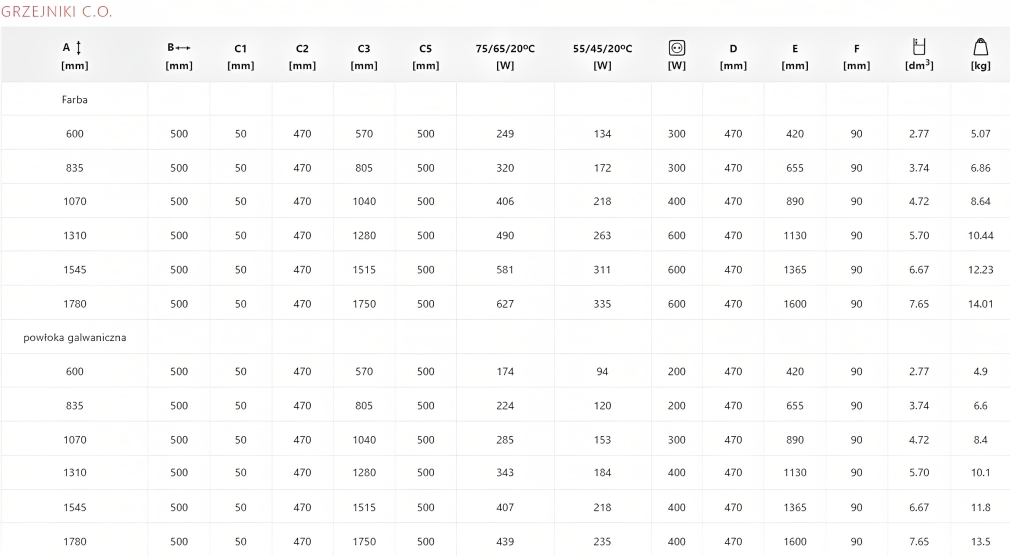Click the weight icon above [kg]

[980, 47]
